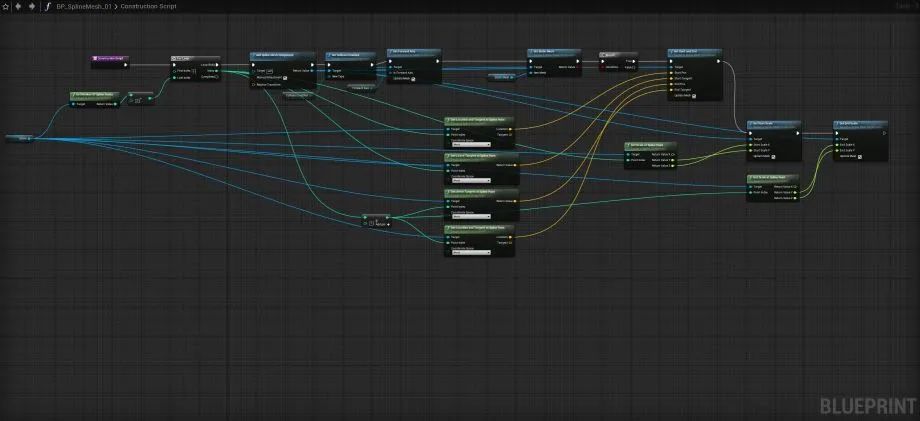Click the value field on the subtract node
Image resolution: width=920 pixels, height=421 pixels.
[x=137, y=100]
